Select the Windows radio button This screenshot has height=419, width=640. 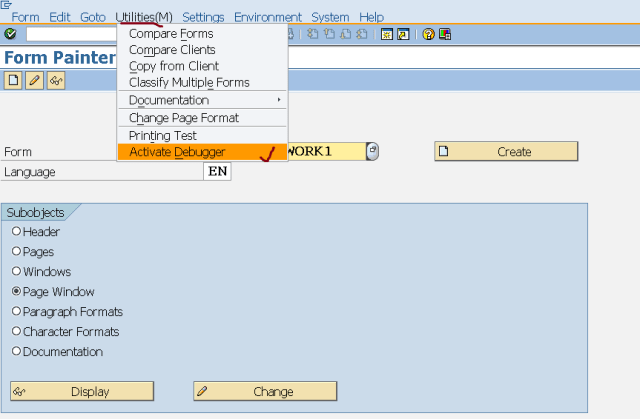[x=16, y=271]
